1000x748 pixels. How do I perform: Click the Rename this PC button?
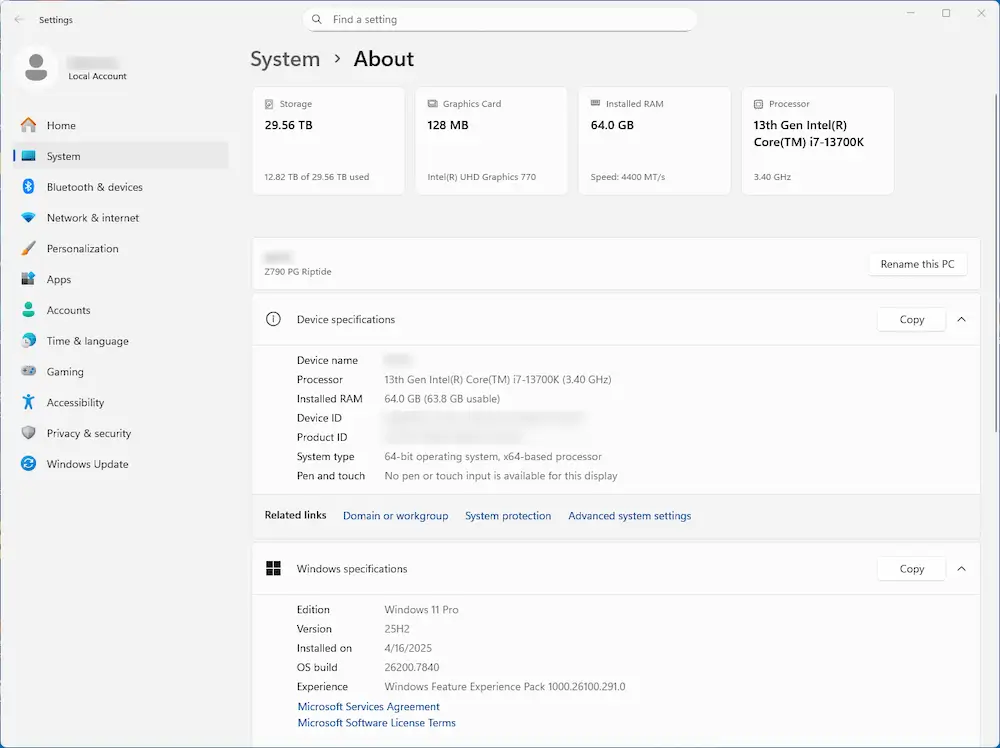tap(917, 264)
